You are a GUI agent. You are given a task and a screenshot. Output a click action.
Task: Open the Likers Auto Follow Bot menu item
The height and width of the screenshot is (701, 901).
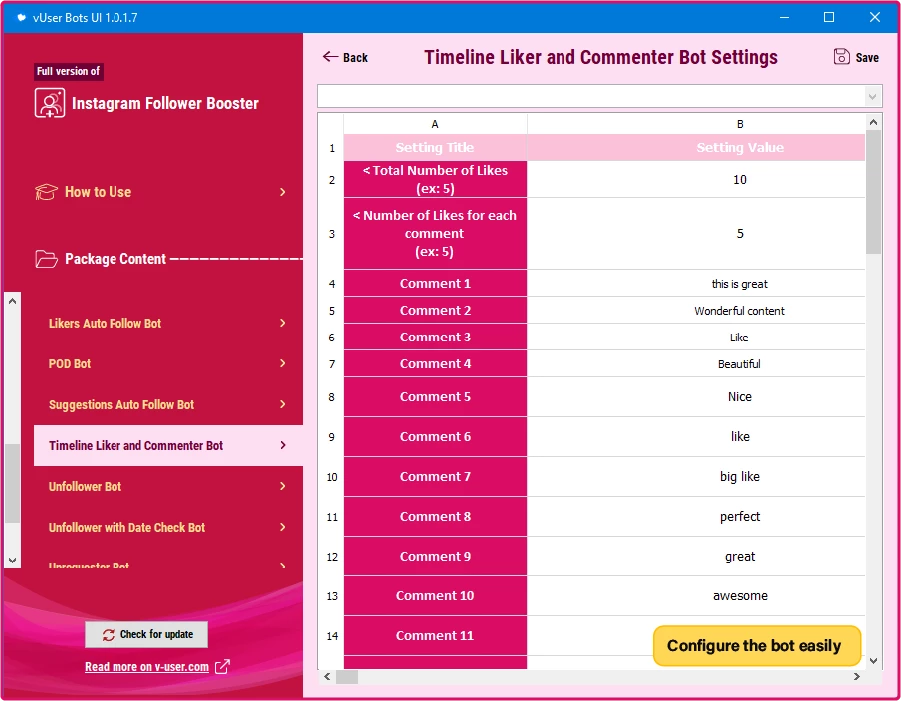pos(168,323)
